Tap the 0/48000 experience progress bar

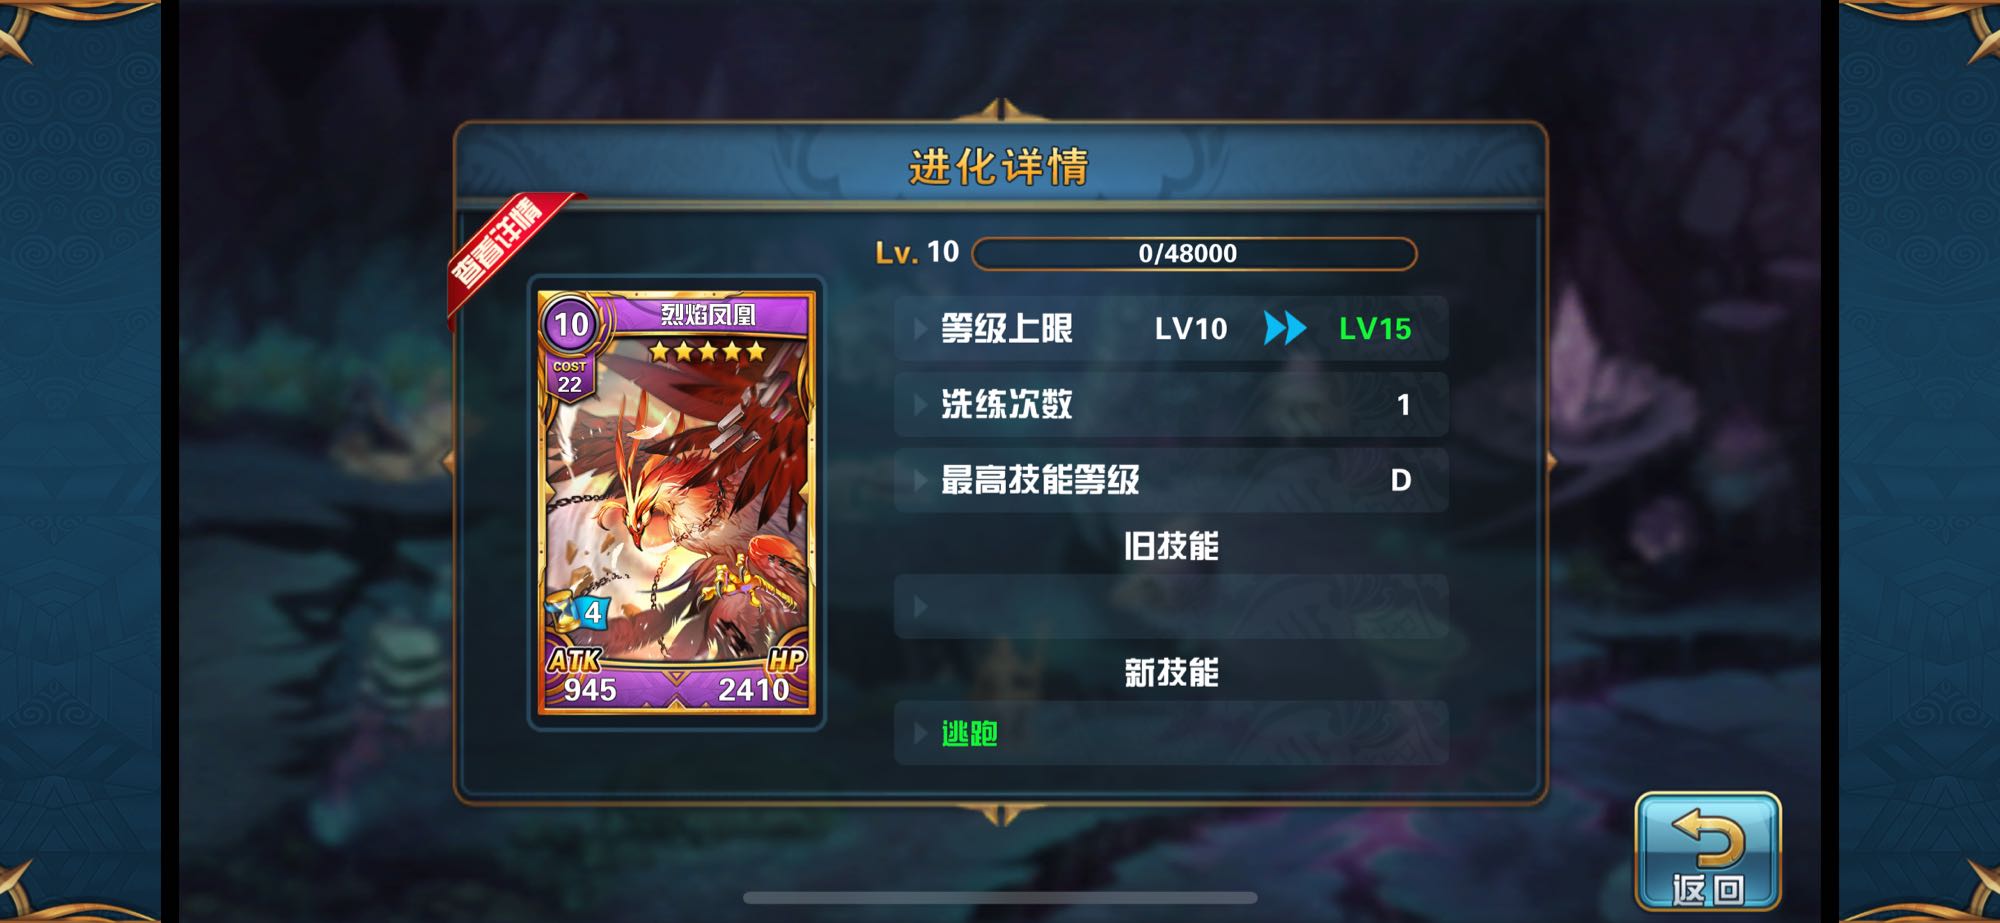[1194, 253]
